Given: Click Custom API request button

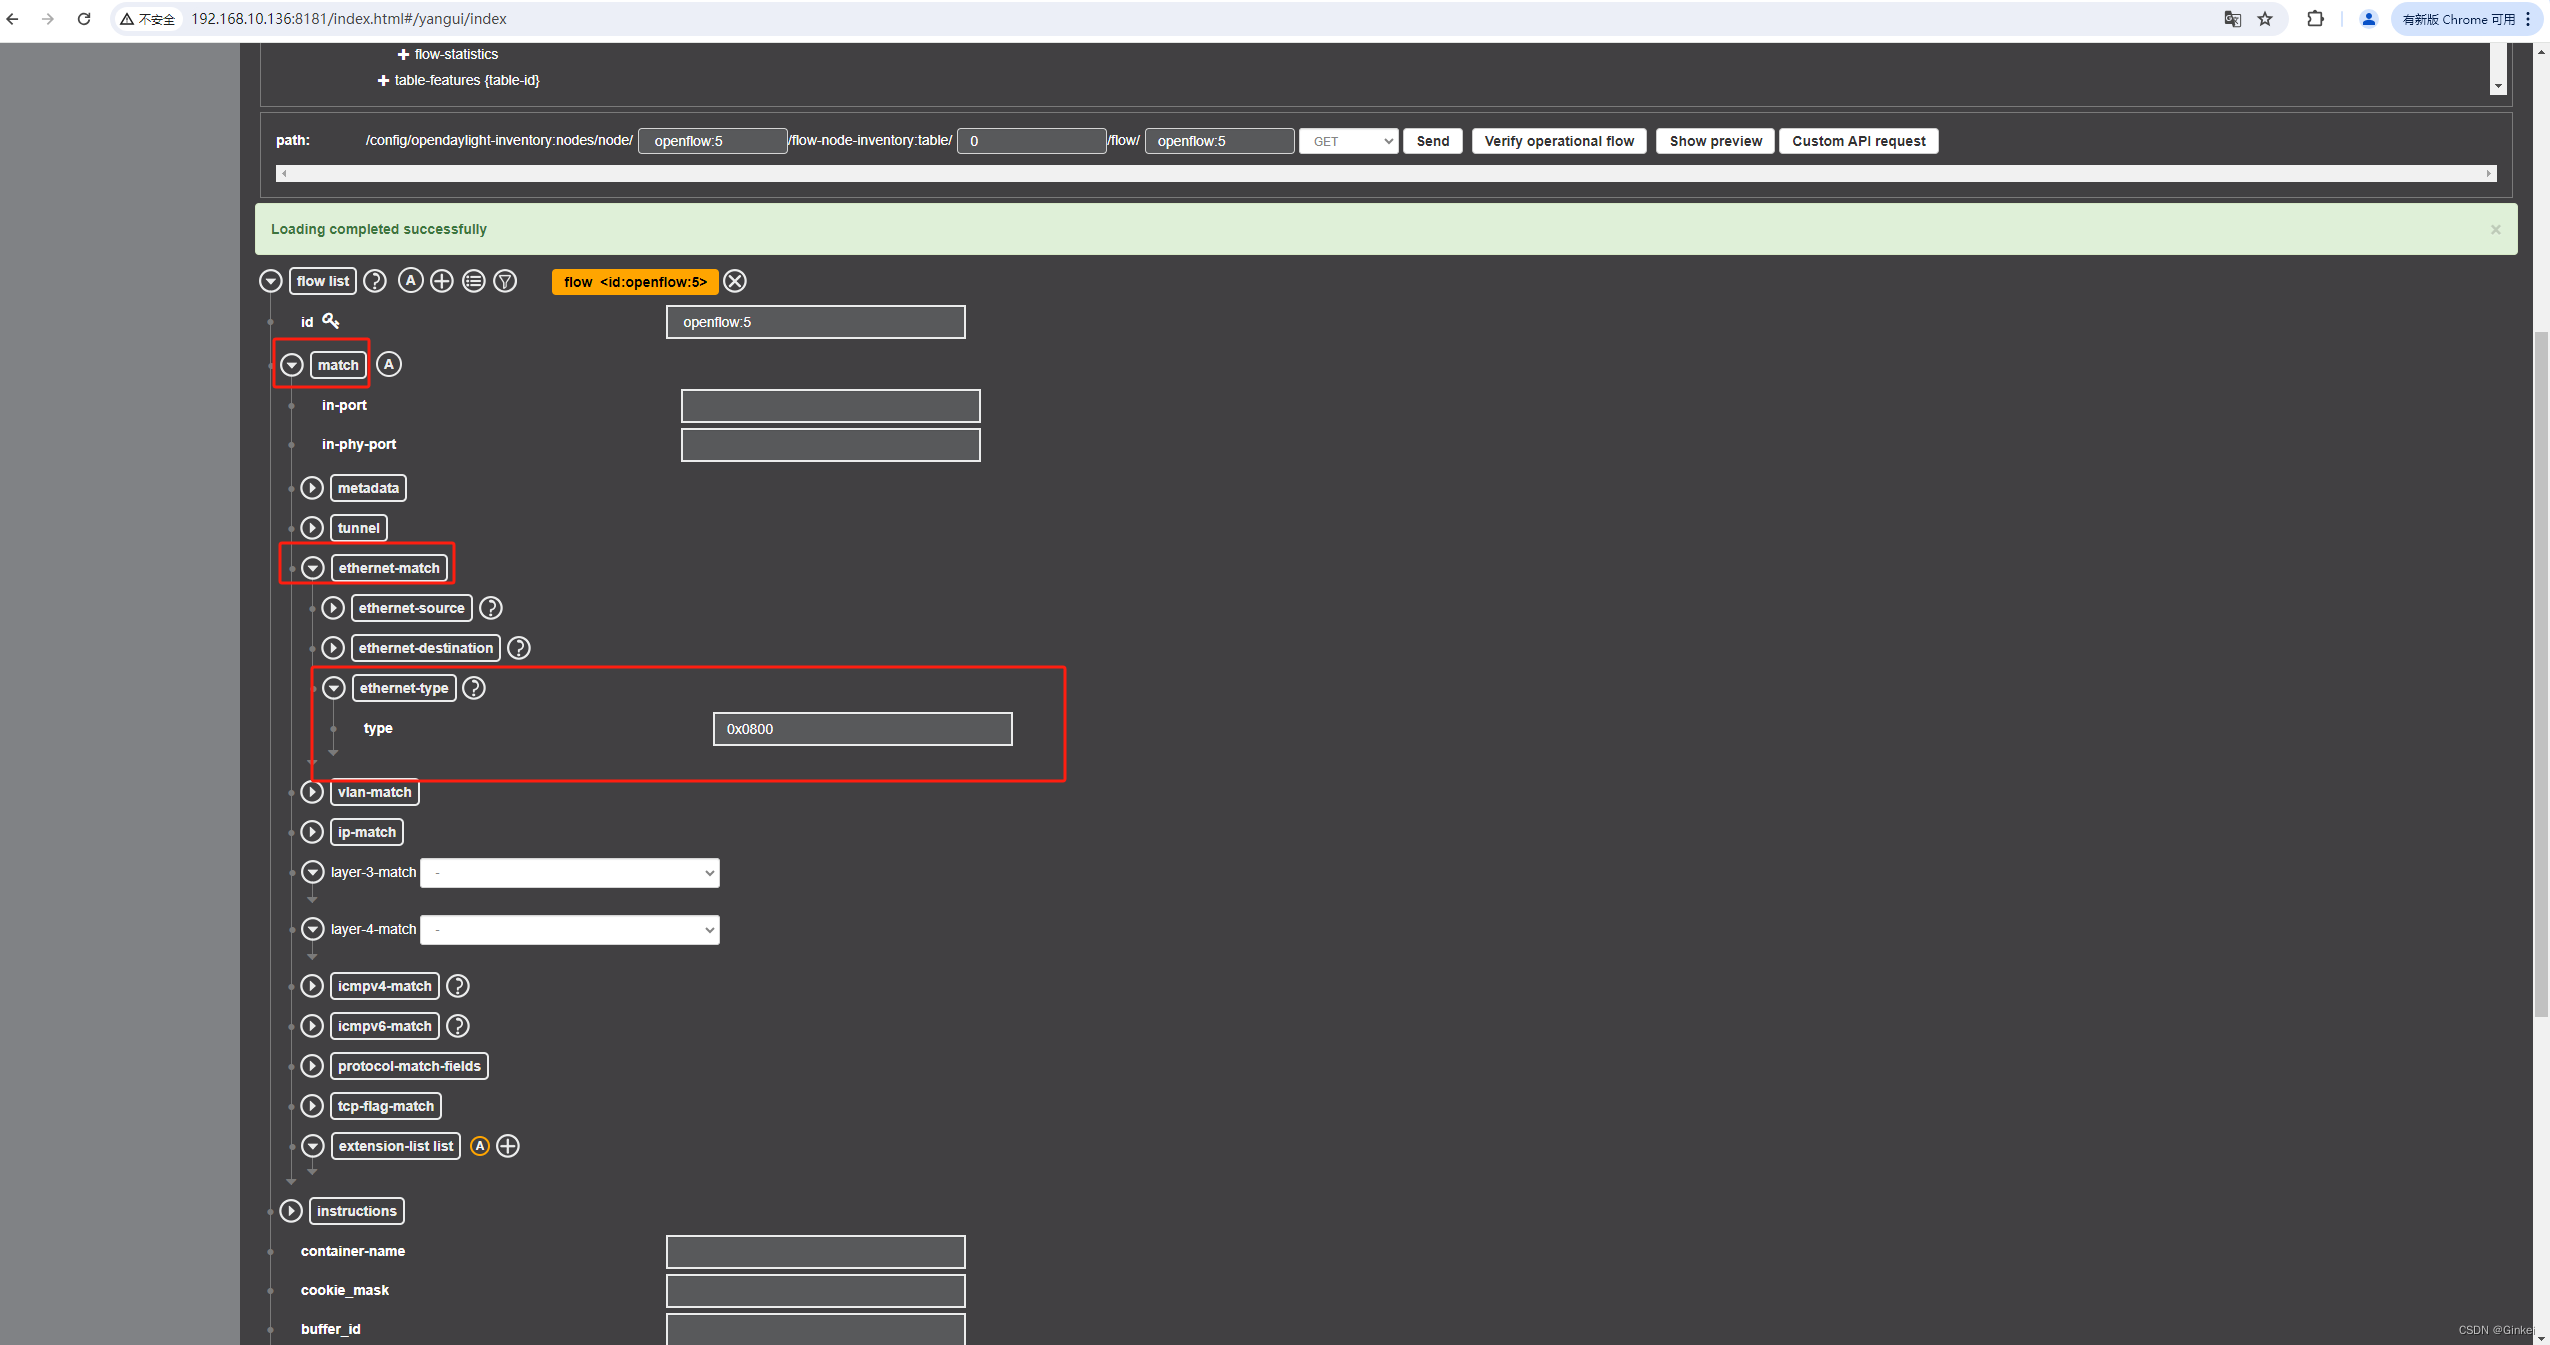Looking at the screenshot, I should tap(1859, 140).
